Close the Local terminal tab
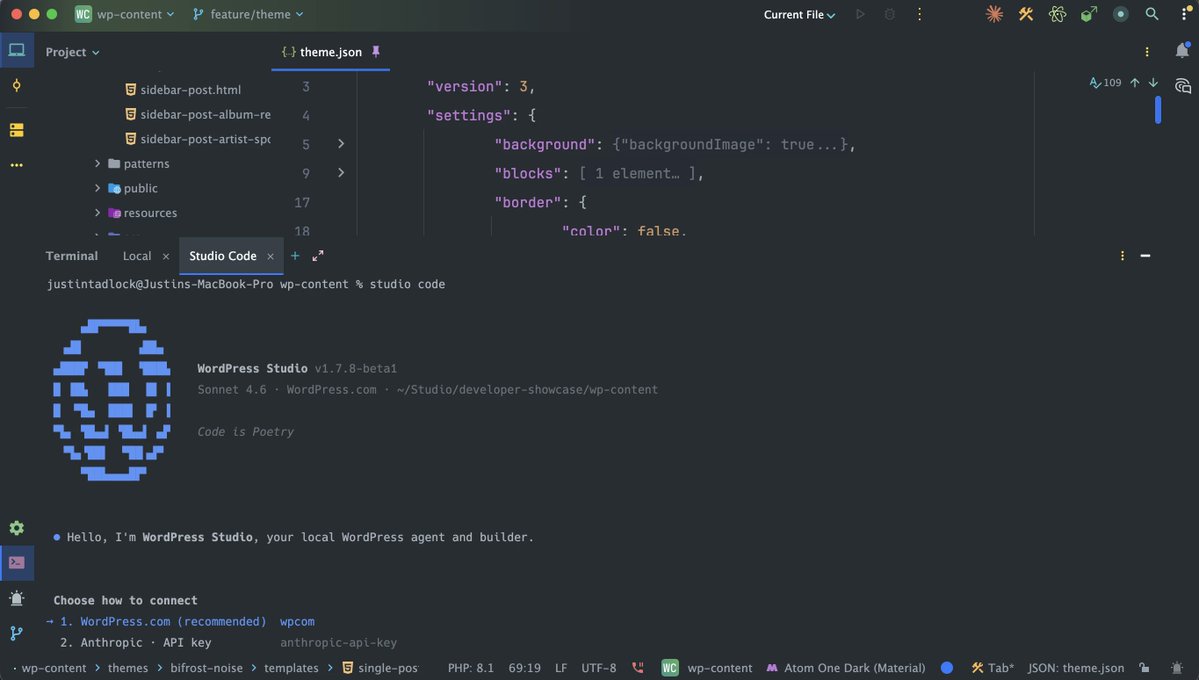 click(x=166, y=256)
